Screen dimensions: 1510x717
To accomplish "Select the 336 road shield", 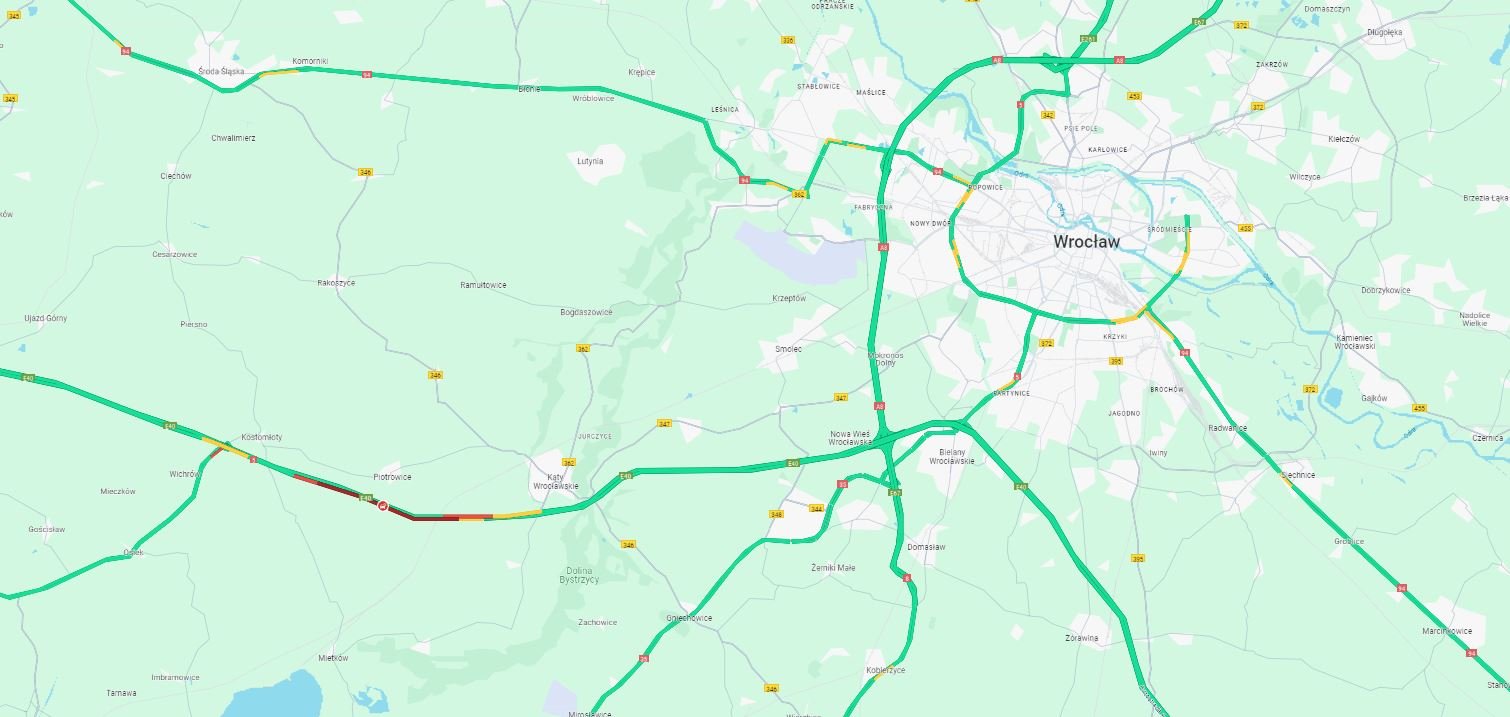I will pyautogui.click(x=788, y=40).
